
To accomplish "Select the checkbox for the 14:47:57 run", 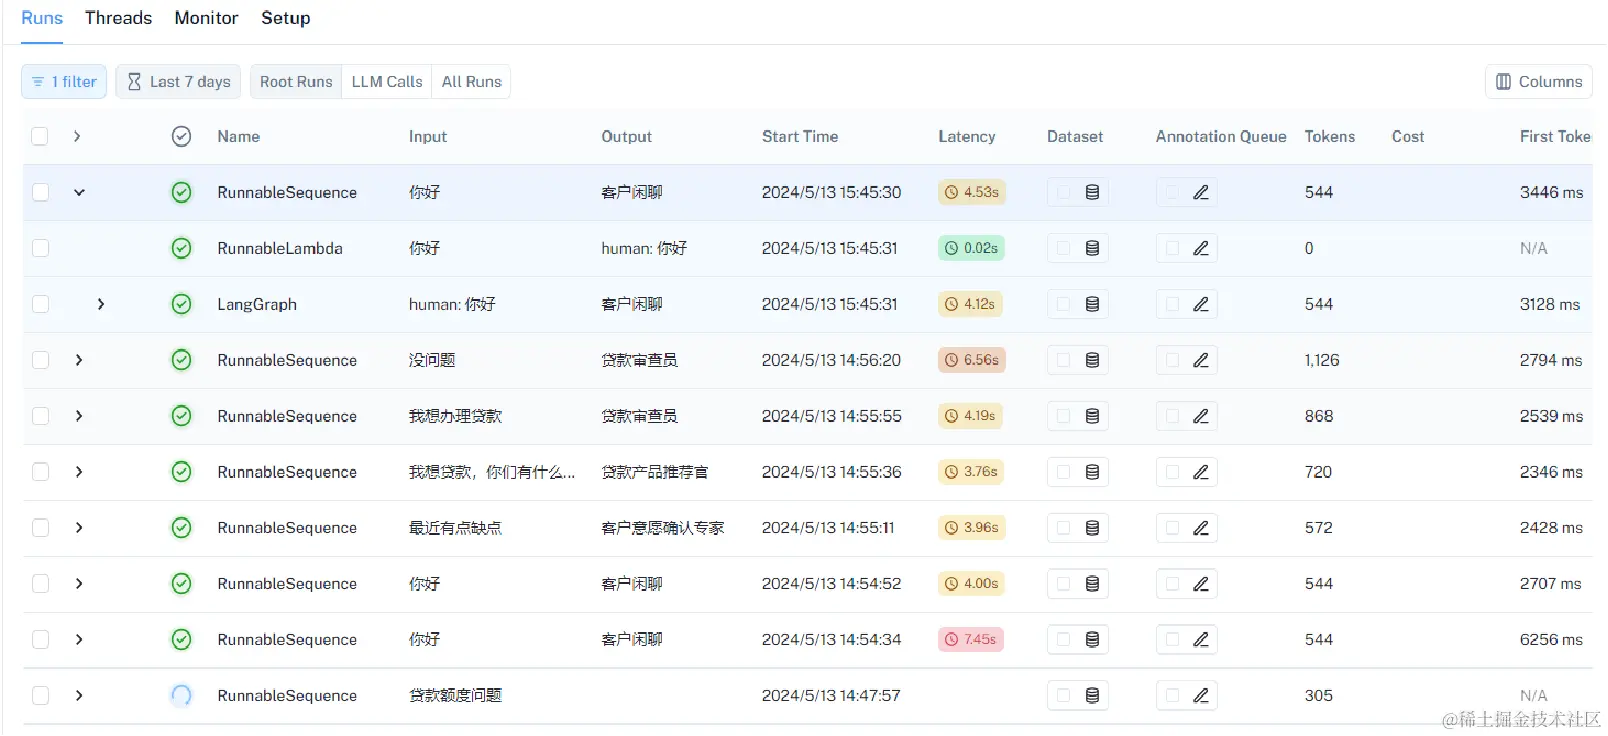I will tap(40, 696).
